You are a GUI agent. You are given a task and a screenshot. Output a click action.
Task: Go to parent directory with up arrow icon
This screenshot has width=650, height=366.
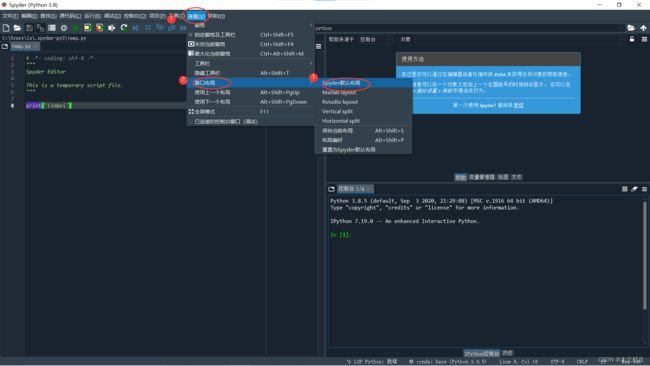[643, 28]
